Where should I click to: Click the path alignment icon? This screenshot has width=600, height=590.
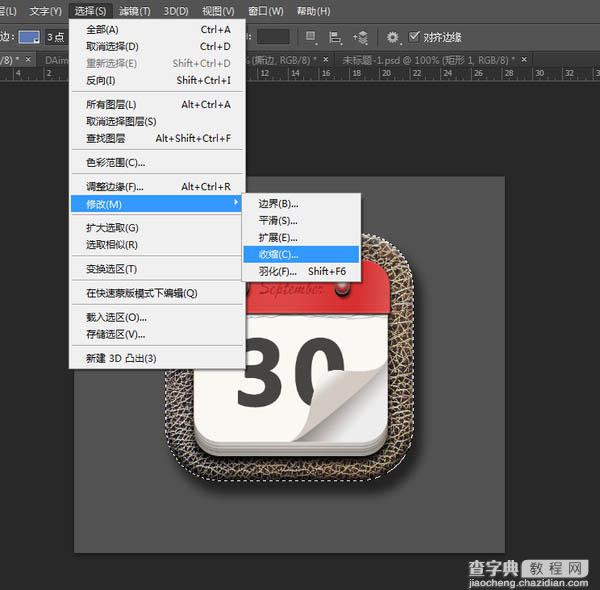(335, 37)
